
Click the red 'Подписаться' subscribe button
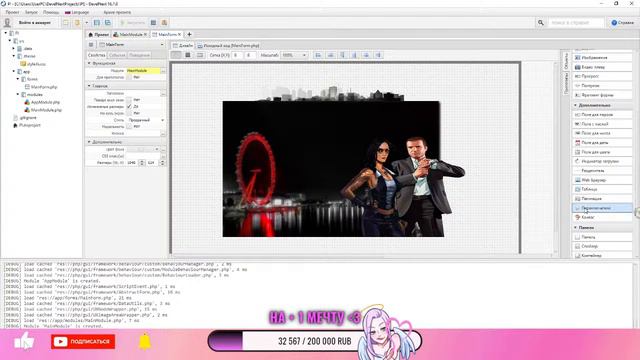pyautogui.click(x=83, y=342)
